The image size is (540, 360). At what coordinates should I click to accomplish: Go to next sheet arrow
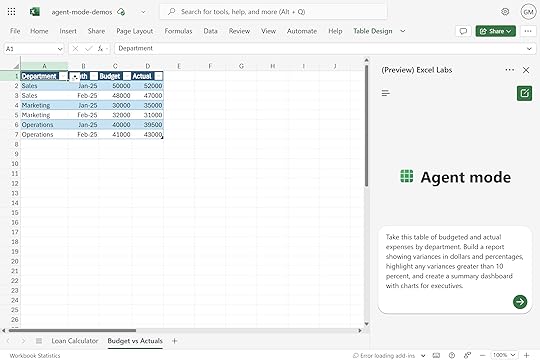tap(23, 341)
